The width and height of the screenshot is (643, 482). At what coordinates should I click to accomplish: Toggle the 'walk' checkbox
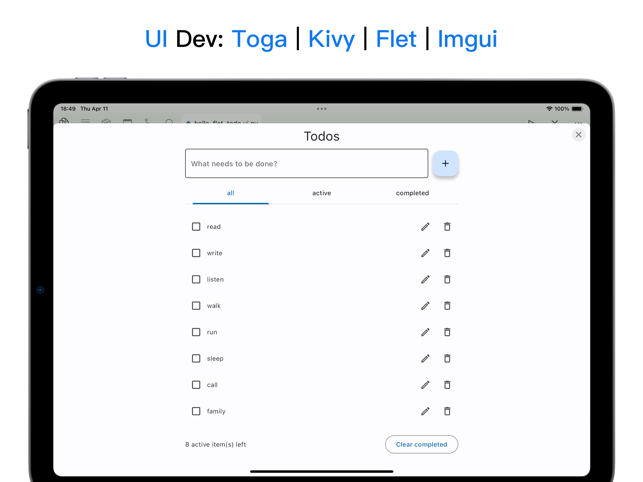point(196,306)
